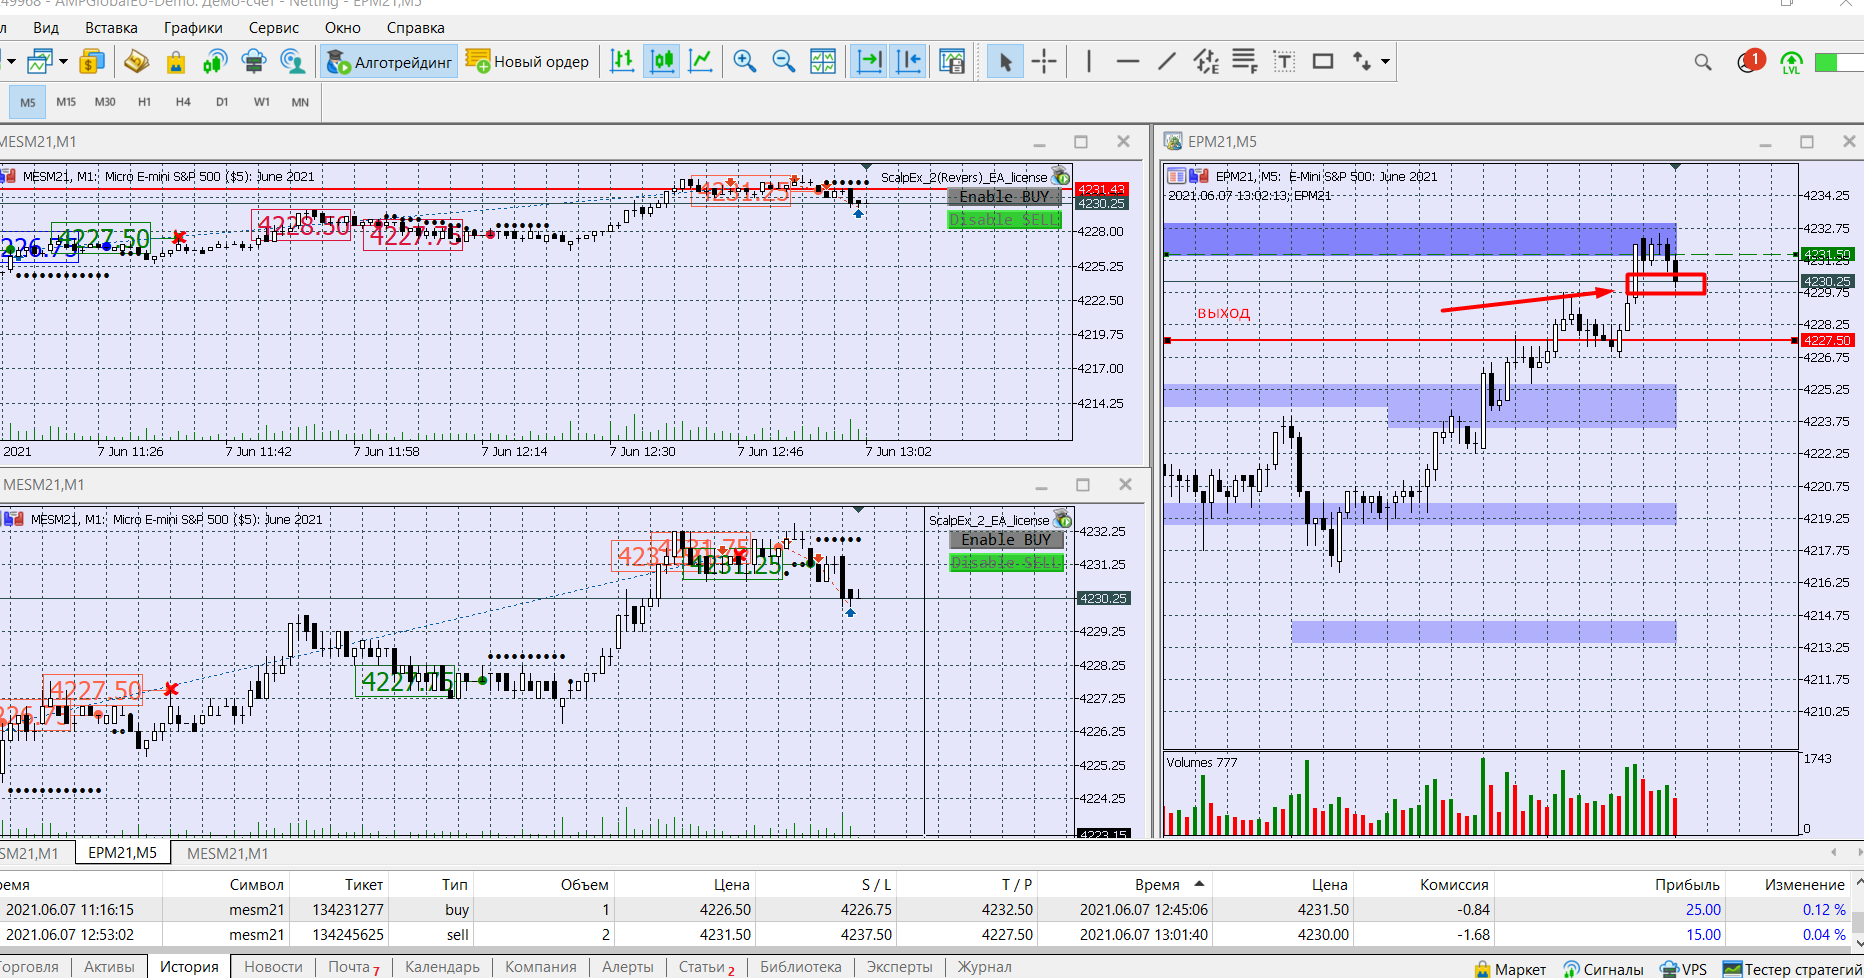Select the Fibonacci retracement tool
Viewport: 1864px width, 978px height.
(x=1245, y=62)
